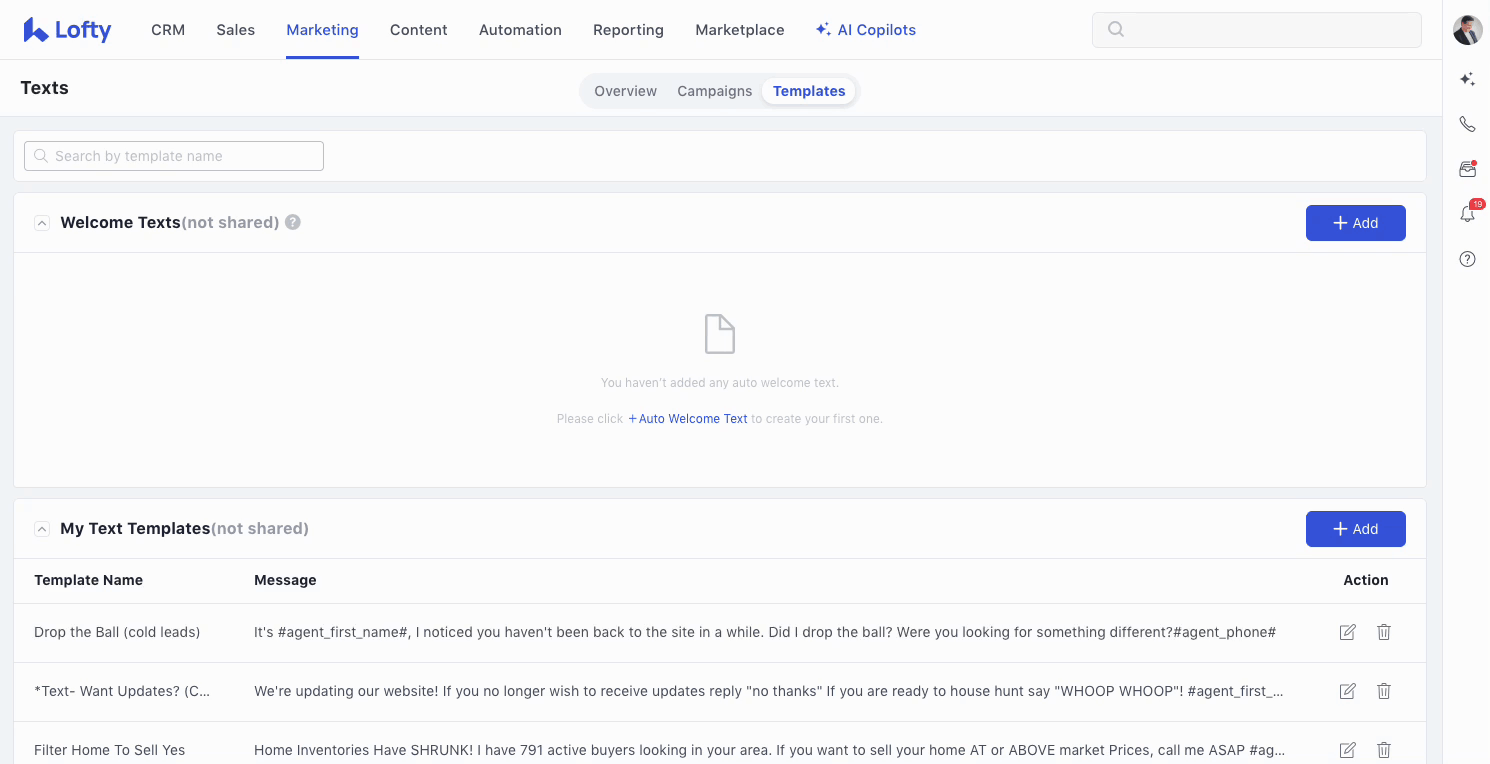Viewport: 1490px width, 764px height.
Task: Switch to the Overview tab
Action: (625, 91)
